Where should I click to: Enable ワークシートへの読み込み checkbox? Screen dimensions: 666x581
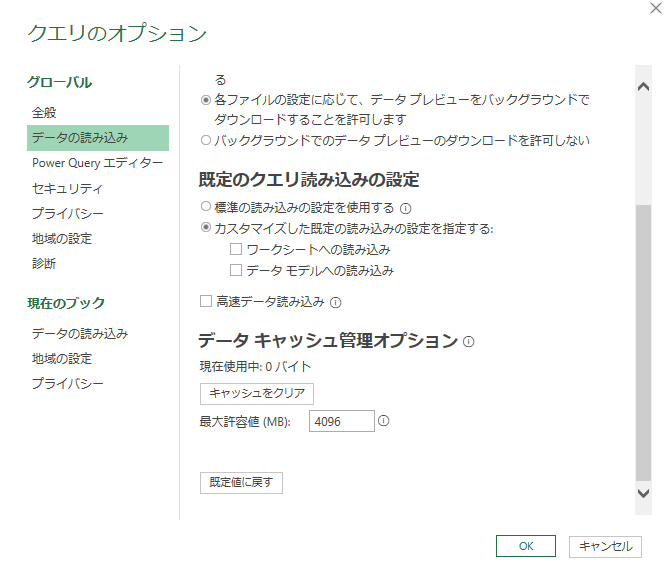pos(236,249)
